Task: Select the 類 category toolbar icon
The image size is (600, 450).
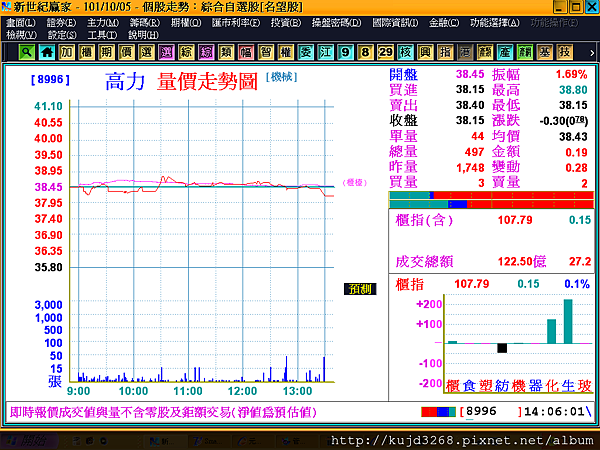Action: tap(226, 52)
